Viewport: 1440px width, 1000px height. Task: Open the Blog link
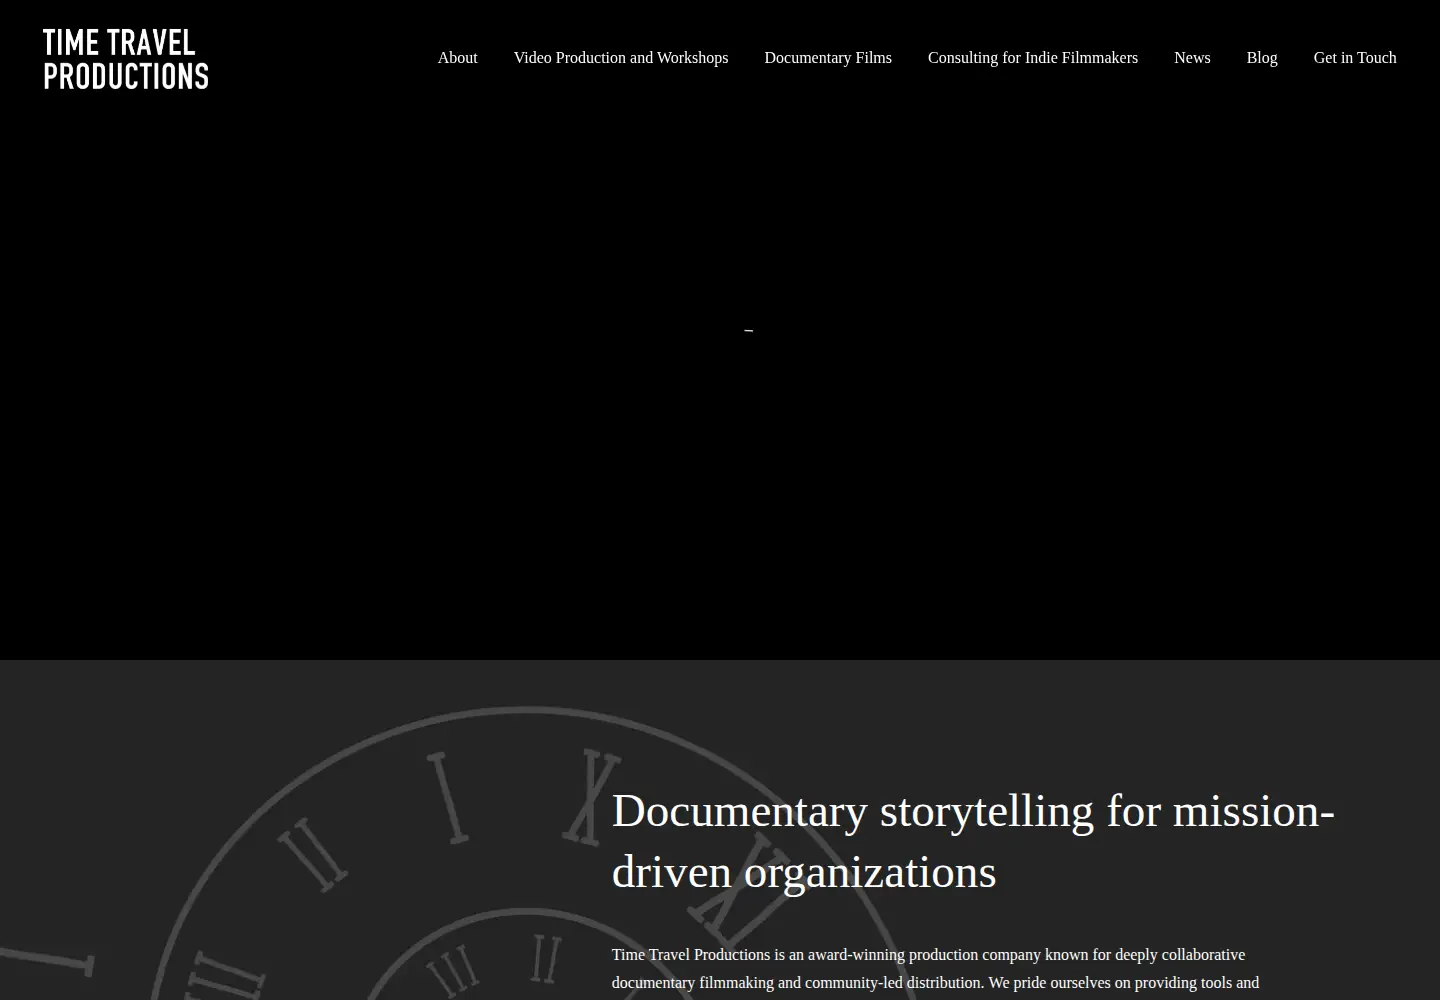click(1262, 58)
